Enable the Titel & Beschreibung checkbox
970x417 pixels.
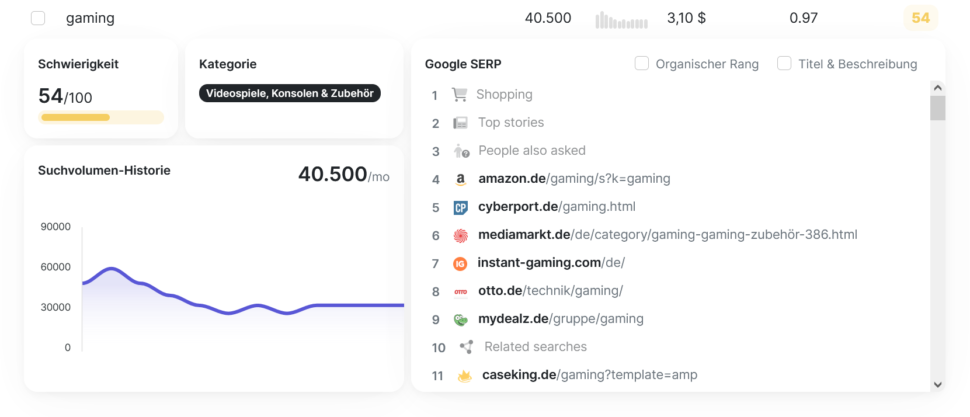click(784, 63)
